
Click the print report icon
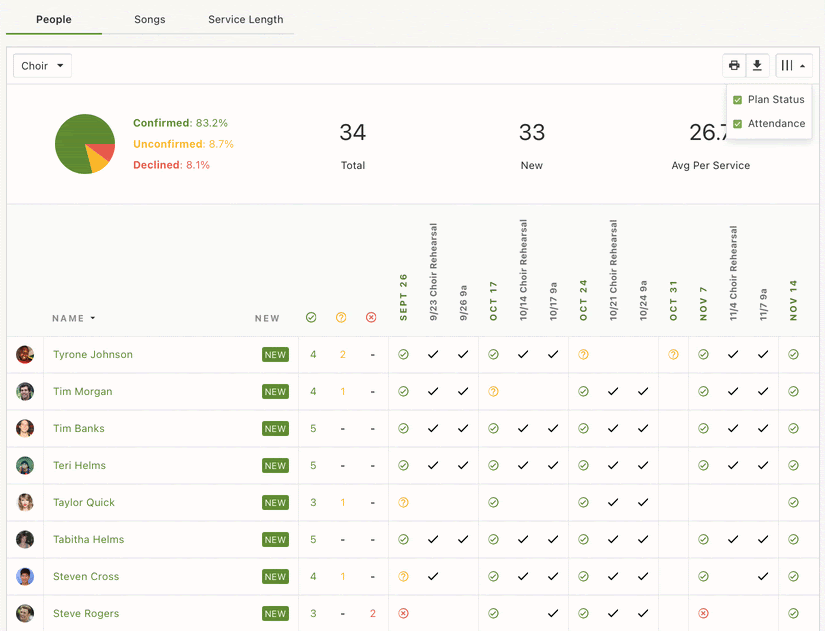(734, 66)
